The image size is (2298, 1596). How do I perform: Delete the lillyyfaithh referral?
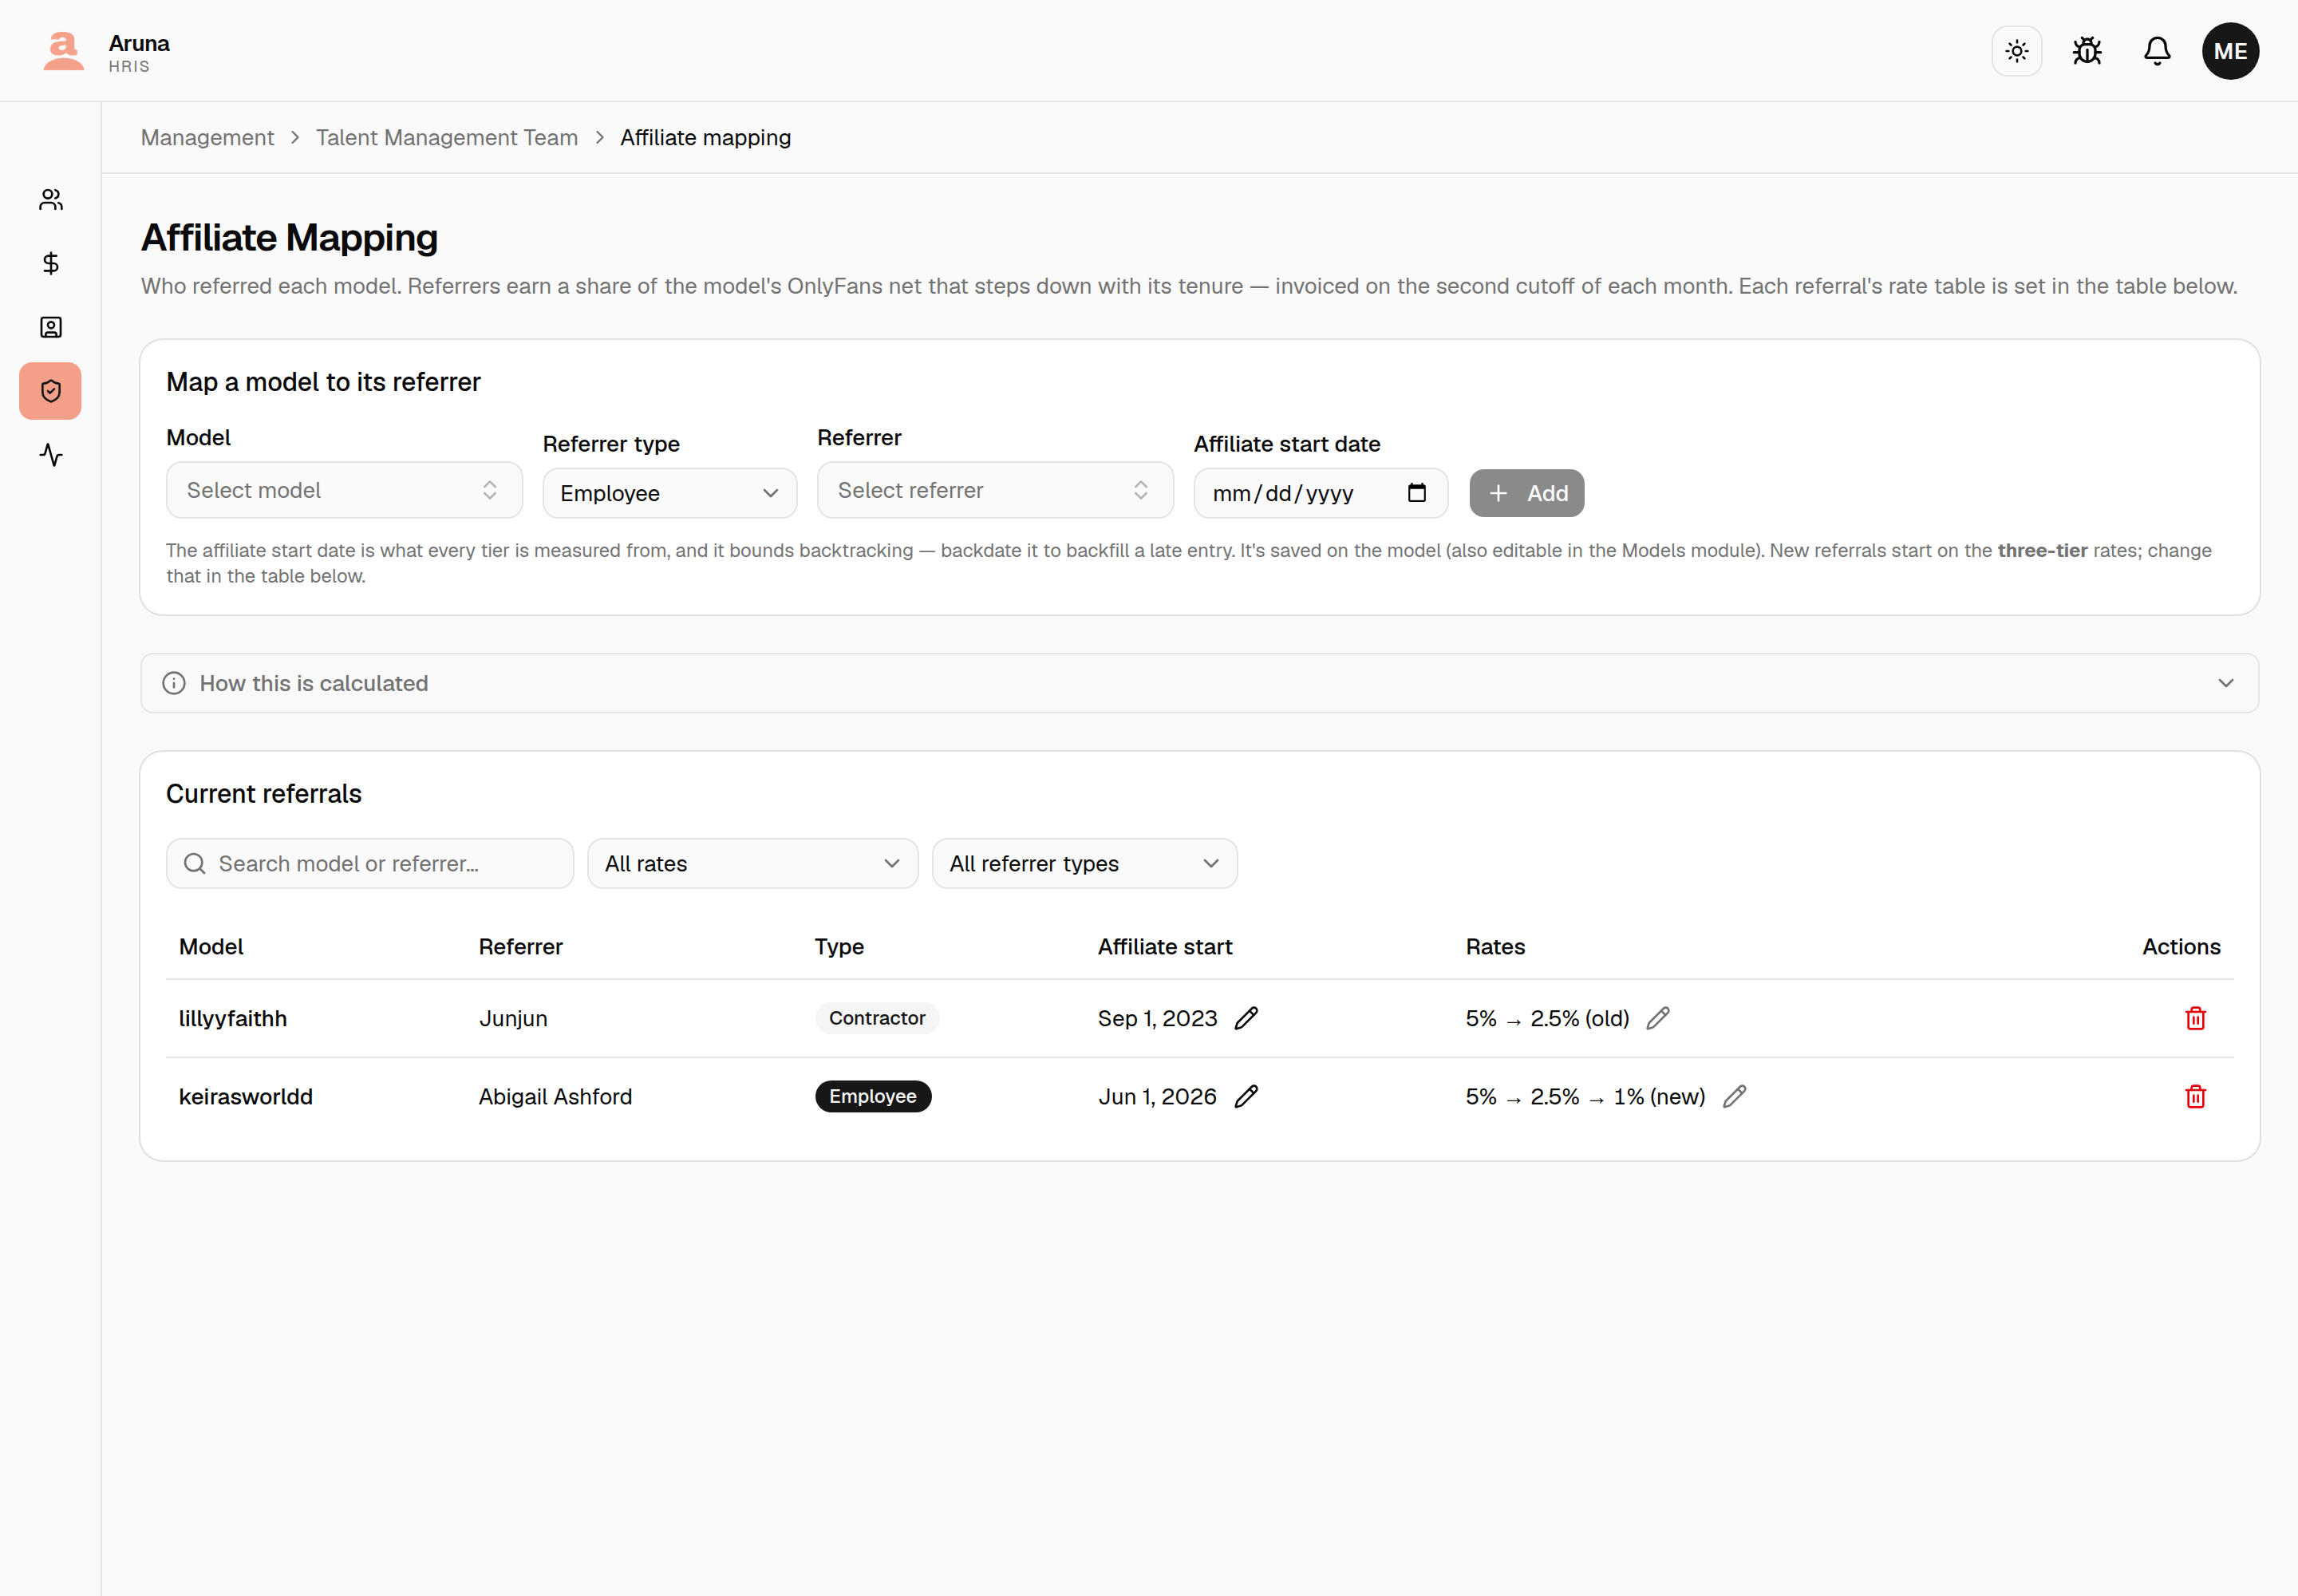2195,1018
